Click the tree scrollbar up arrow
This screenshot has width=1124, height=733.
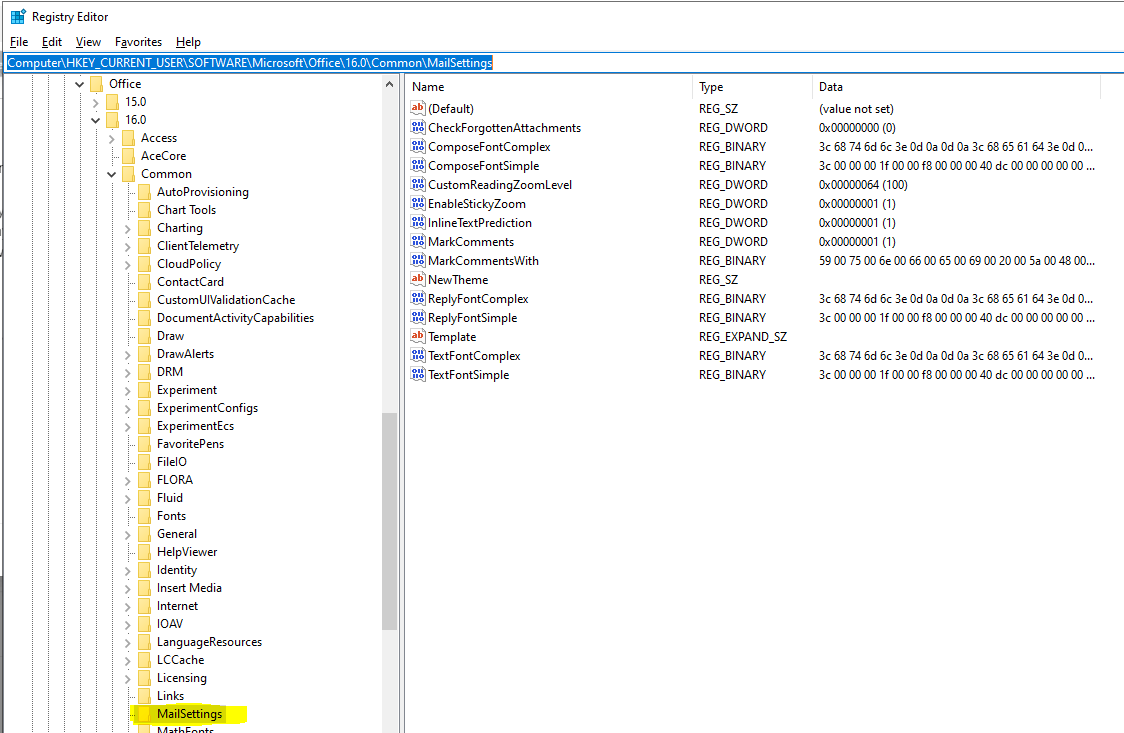click(389, 85)
